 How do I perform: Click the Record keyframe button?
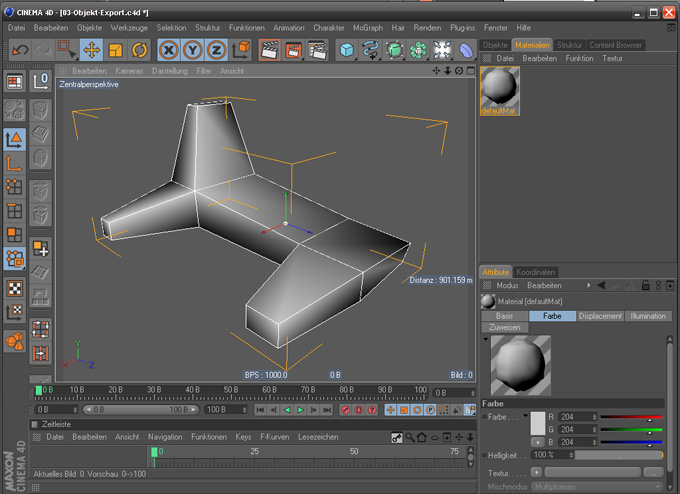coord(346,410)
